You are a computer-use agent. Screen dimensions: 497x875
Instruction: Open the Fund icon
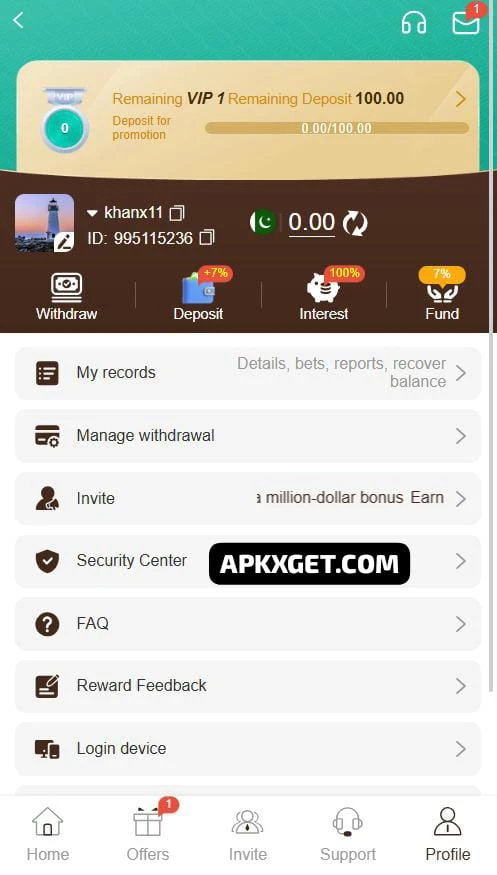[442, 290]
